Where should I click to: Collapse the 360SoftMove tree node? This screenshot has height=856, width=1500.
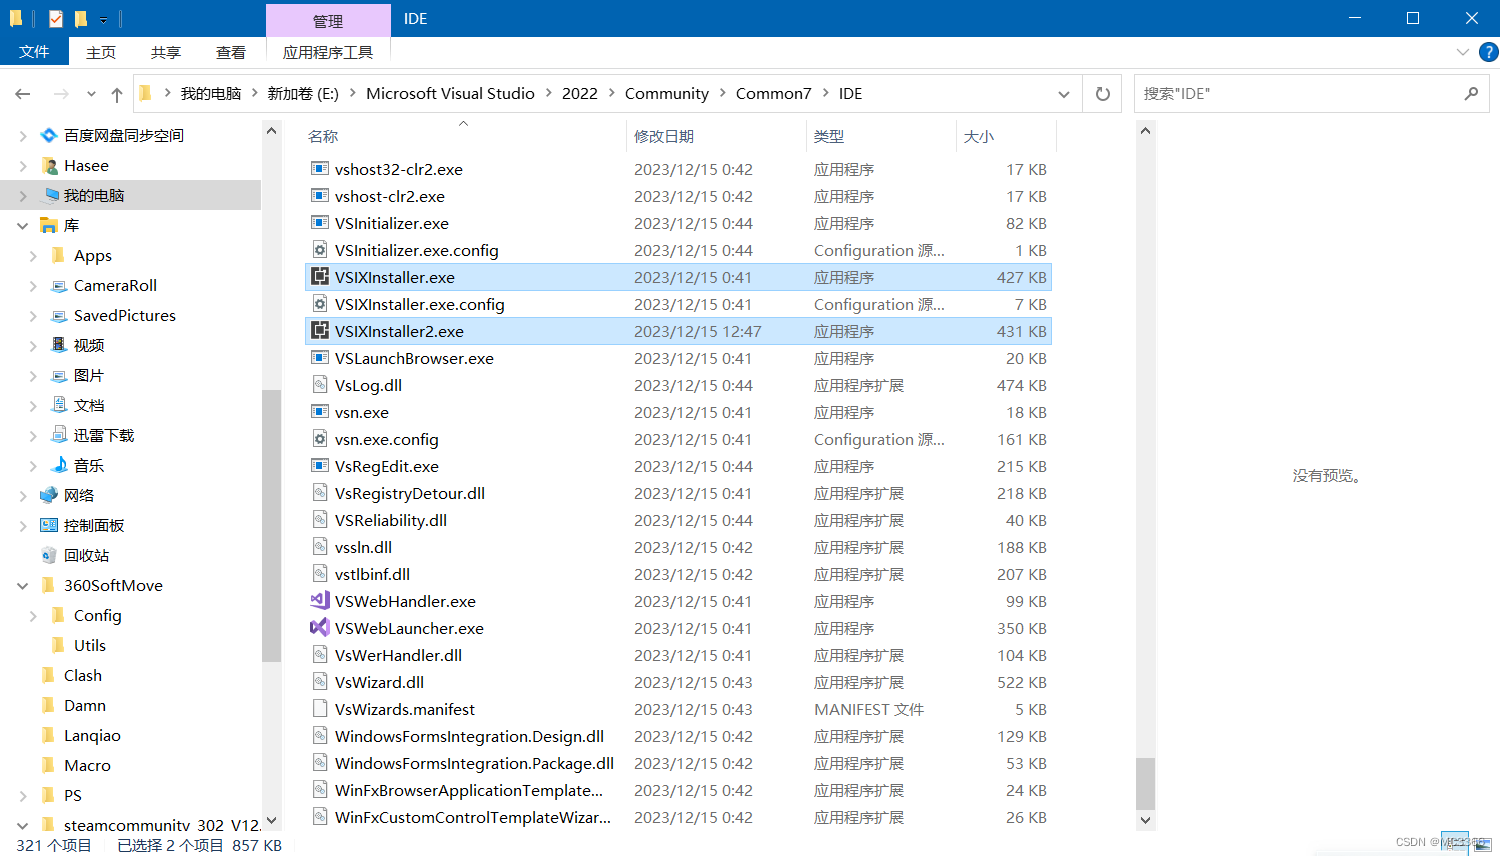click(23, 586)
